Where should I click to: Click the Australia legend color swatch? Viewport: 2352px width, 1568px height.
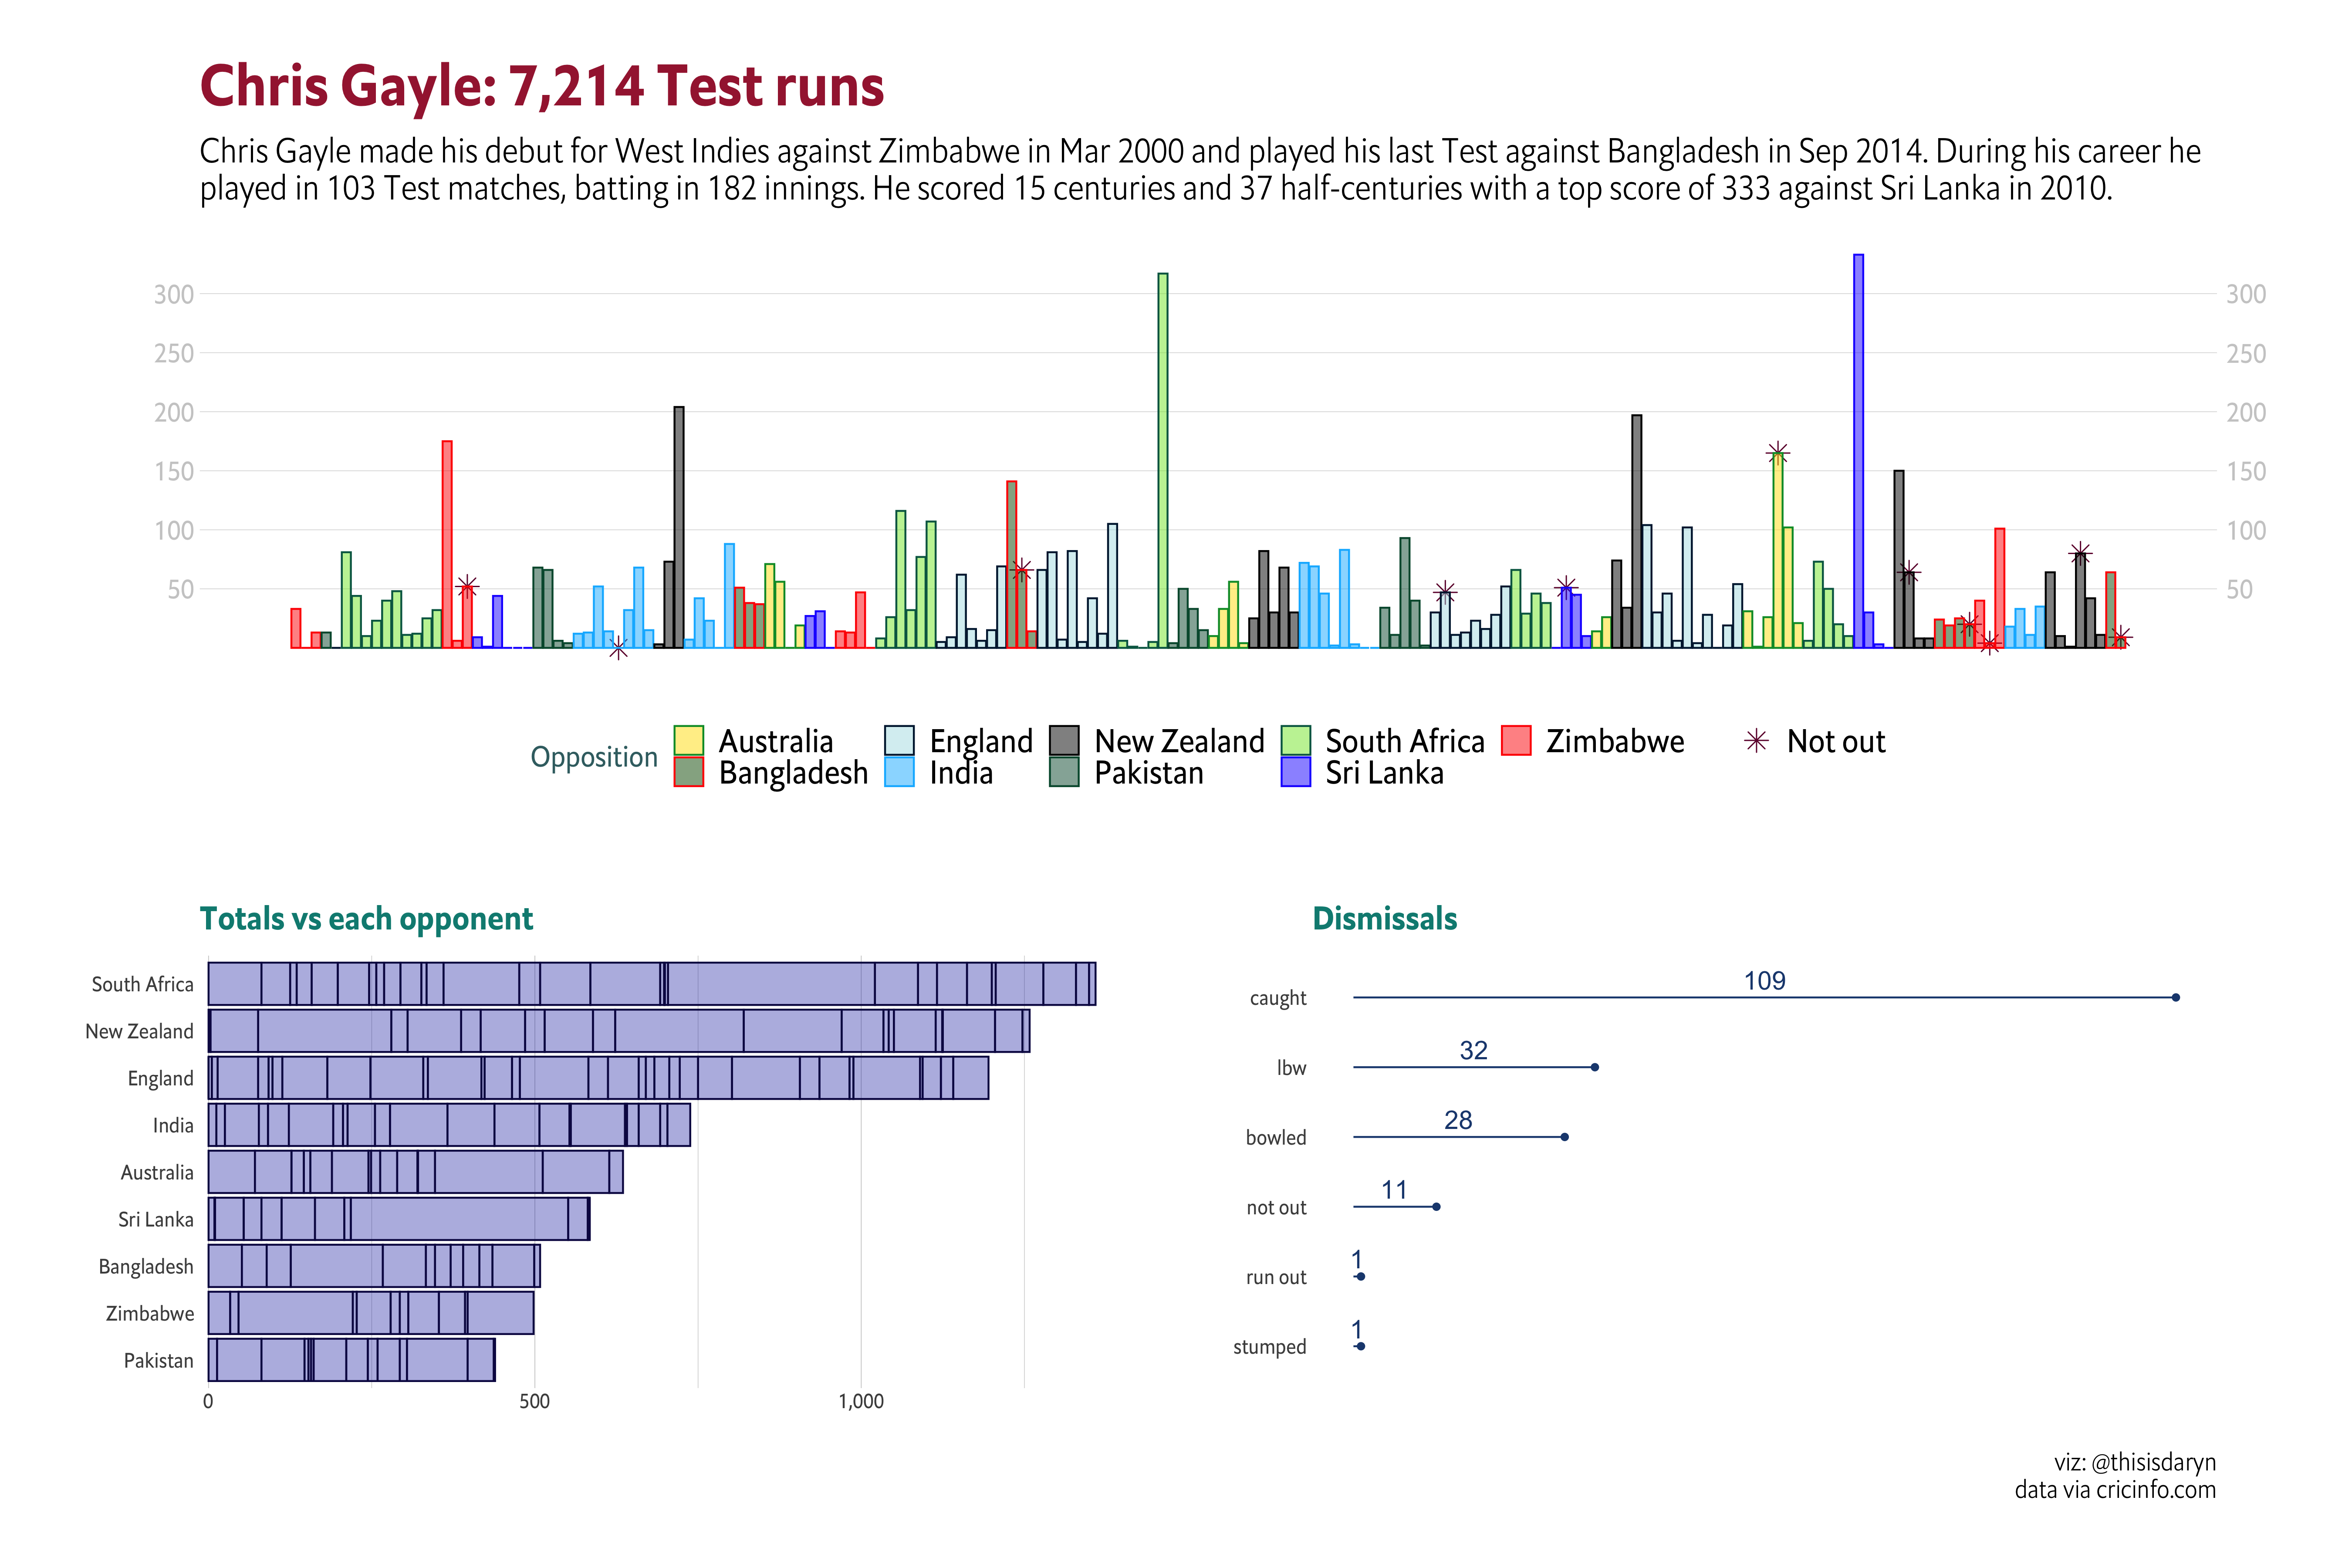(x=688, y=740)
